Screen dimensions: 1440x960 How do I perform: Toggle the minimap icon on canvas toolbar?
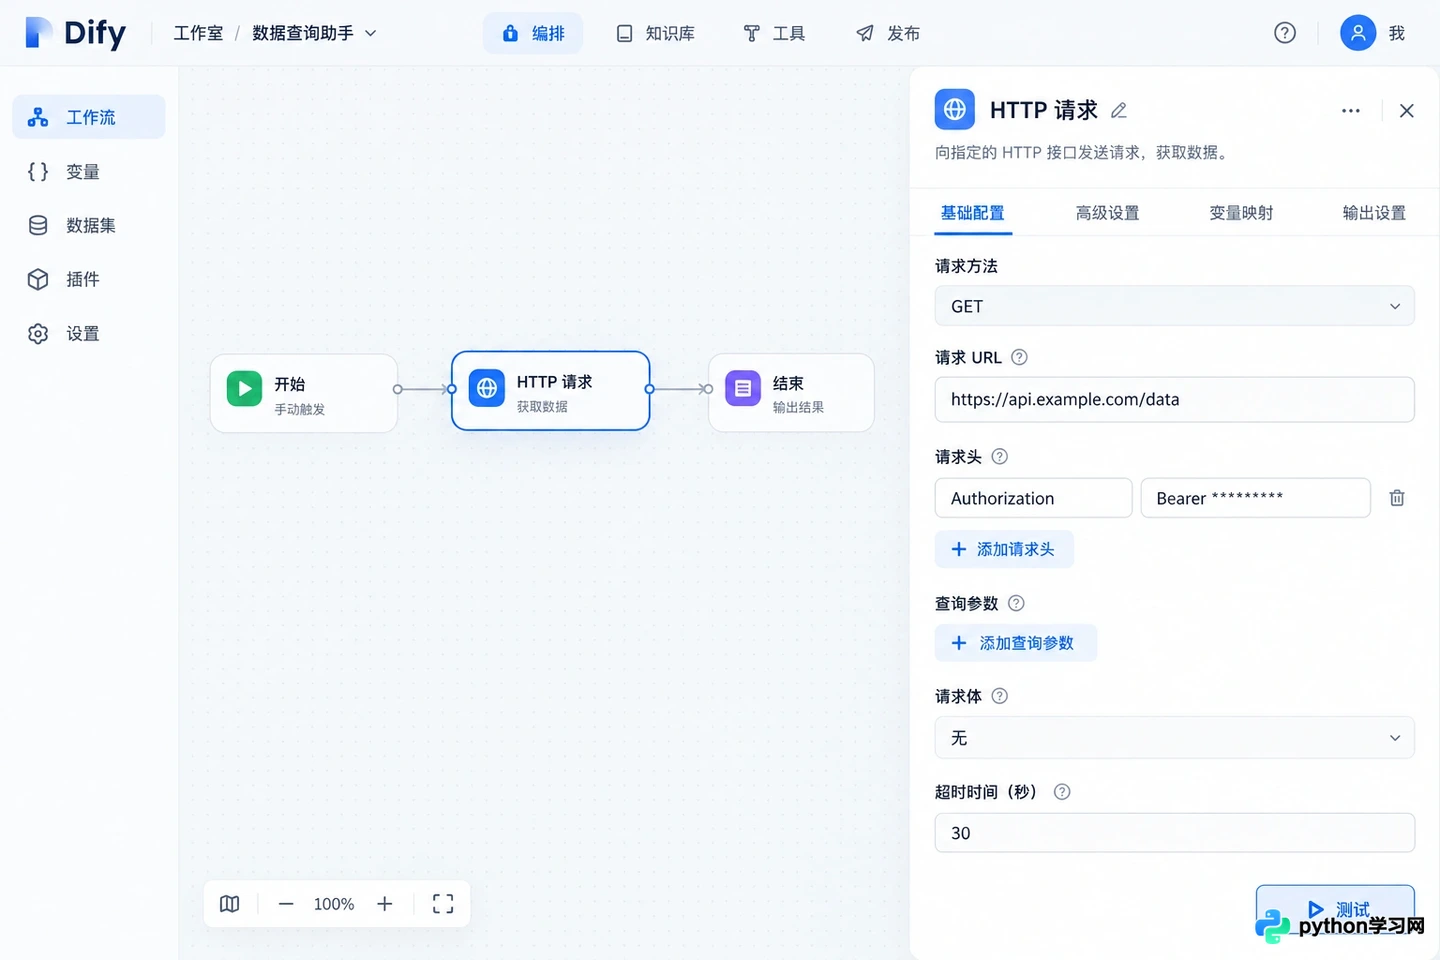click(229, 904)
